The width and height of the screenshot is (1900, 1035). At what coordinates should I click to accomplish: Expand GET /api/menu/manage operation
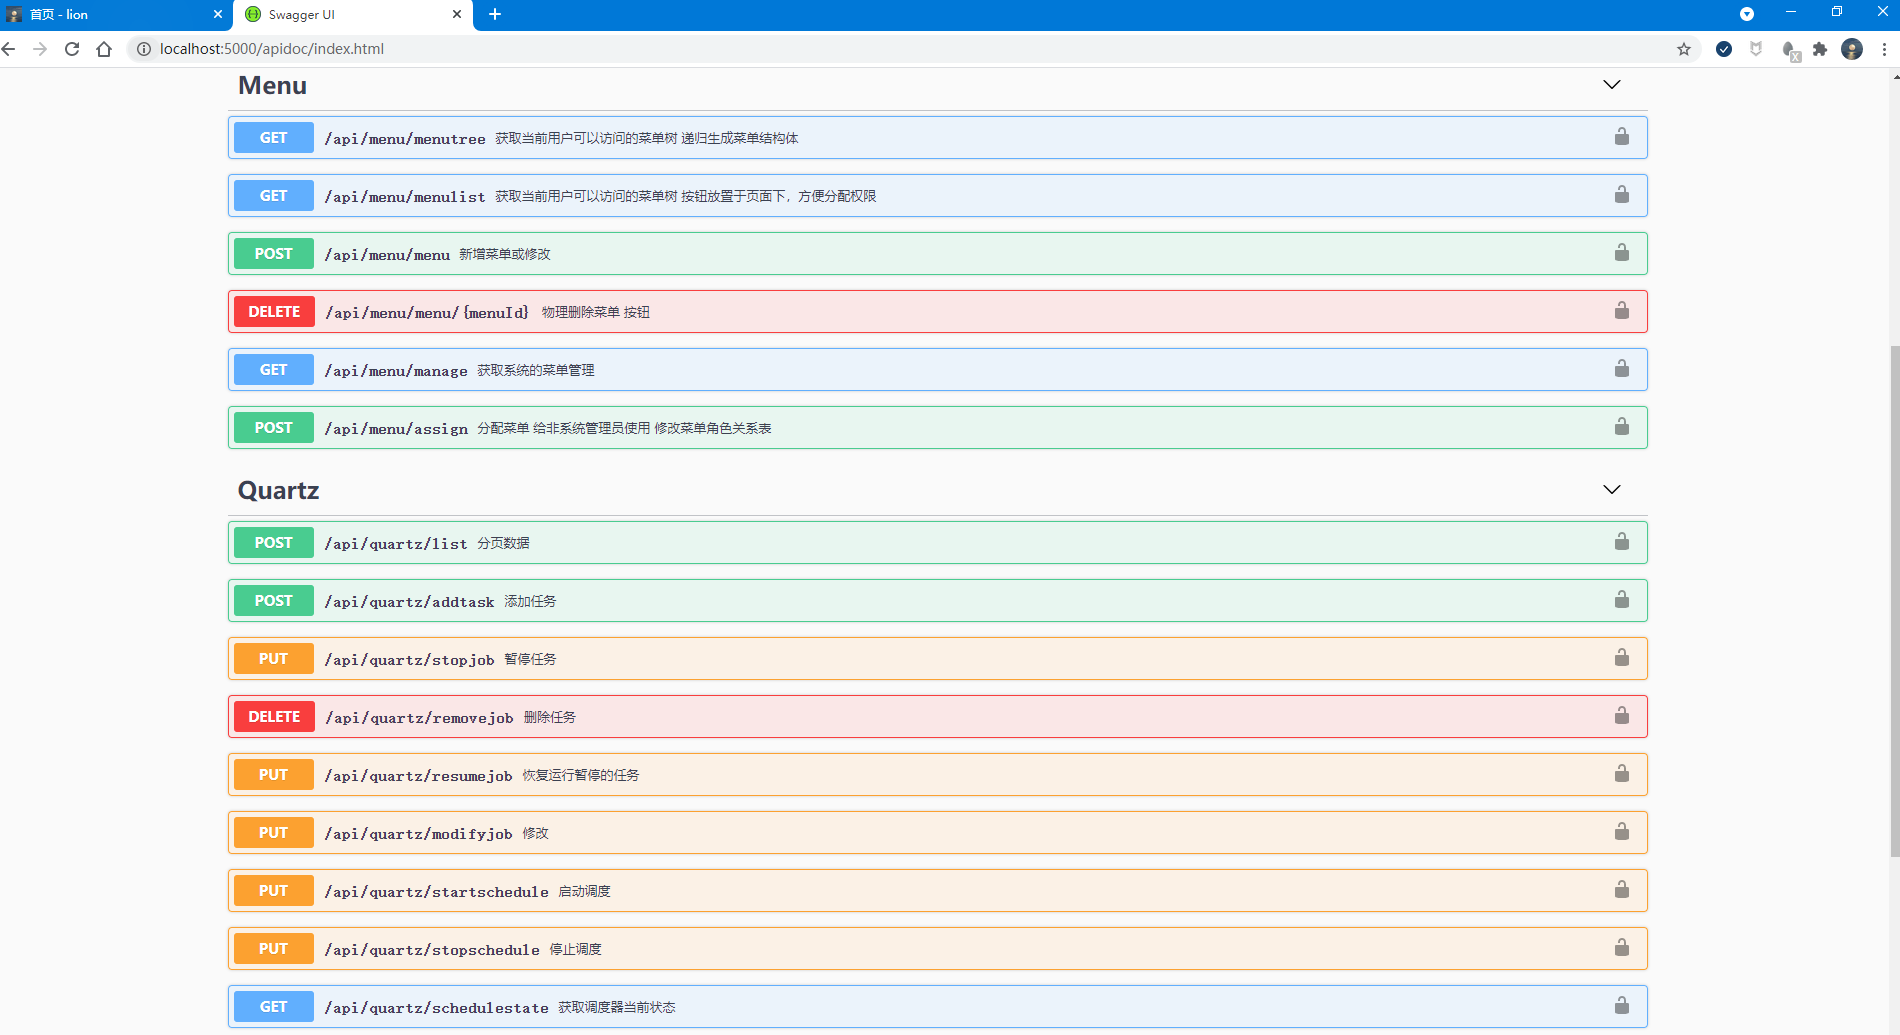(938, 370)
